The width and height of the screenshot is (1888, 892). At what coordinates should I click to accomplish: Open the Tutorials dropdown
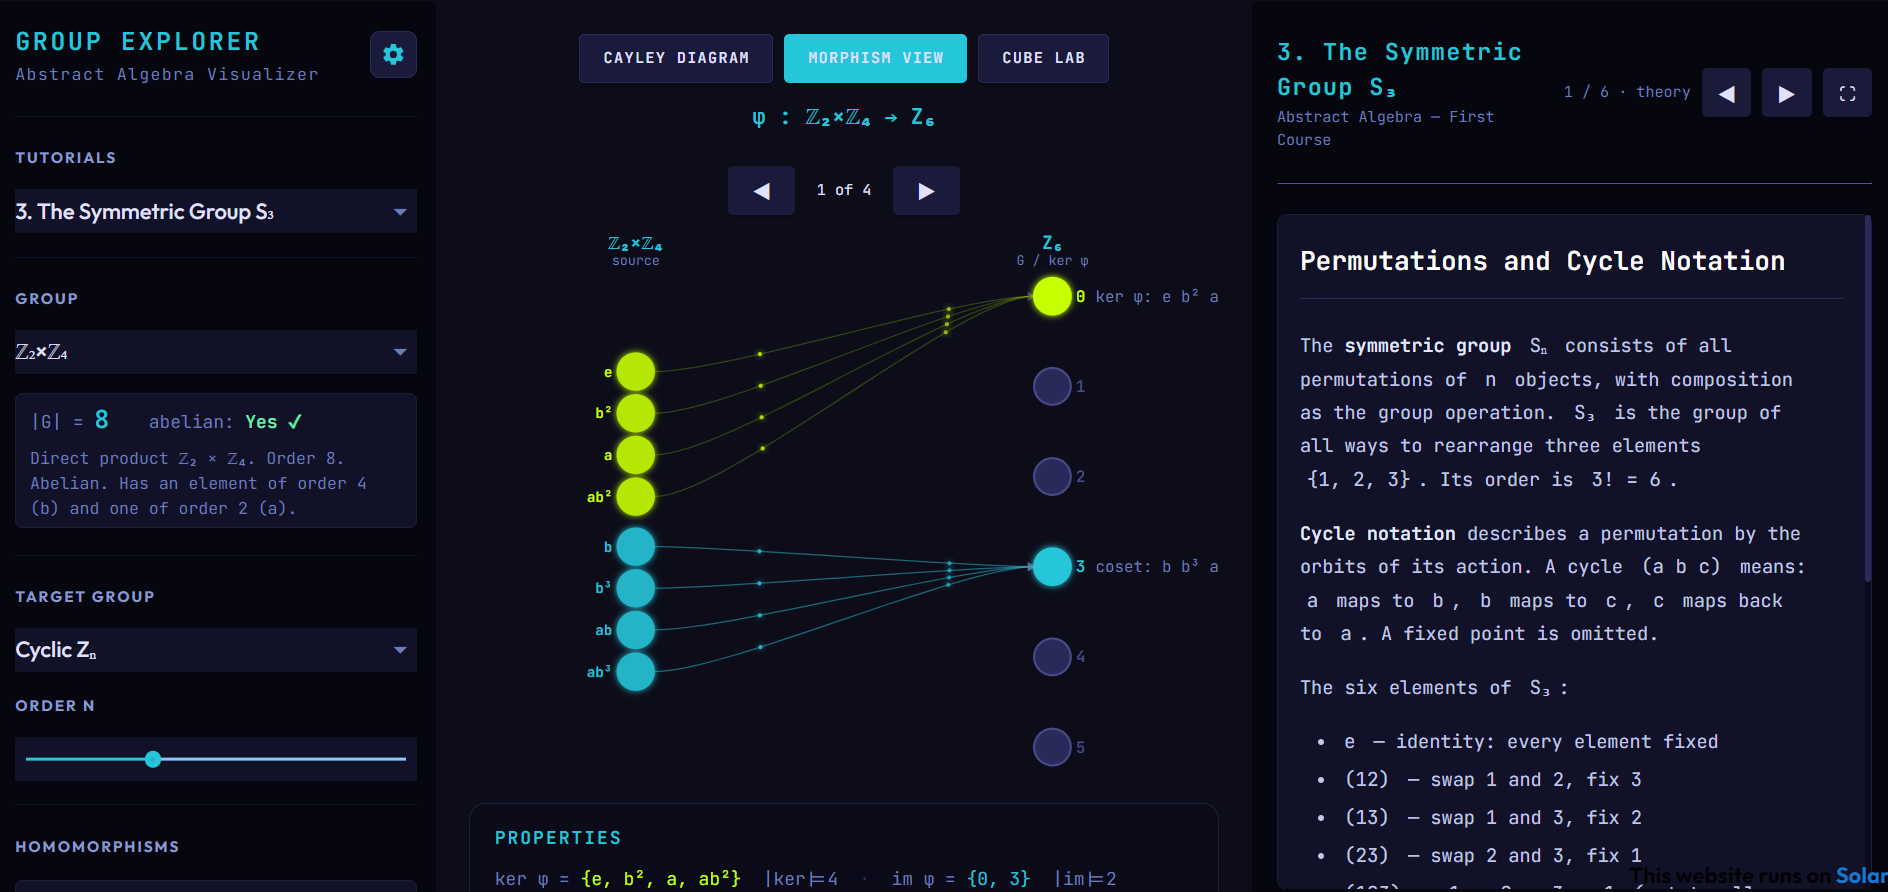215,211
